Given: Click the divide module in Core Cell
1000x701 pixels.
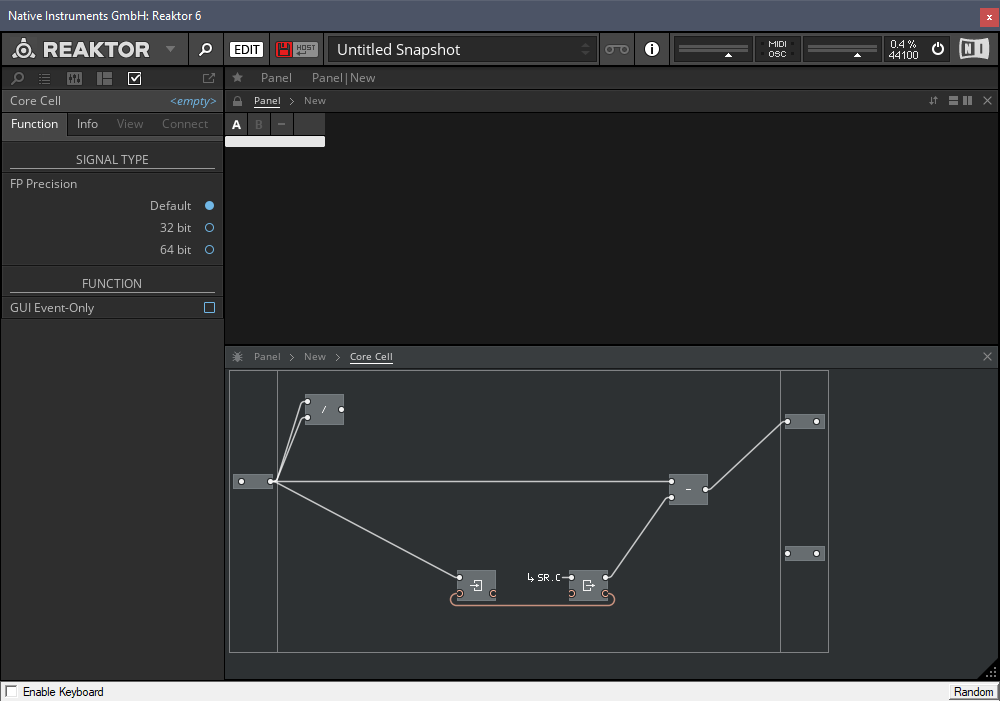Looking at the screenshot, I should click(324, 409).
